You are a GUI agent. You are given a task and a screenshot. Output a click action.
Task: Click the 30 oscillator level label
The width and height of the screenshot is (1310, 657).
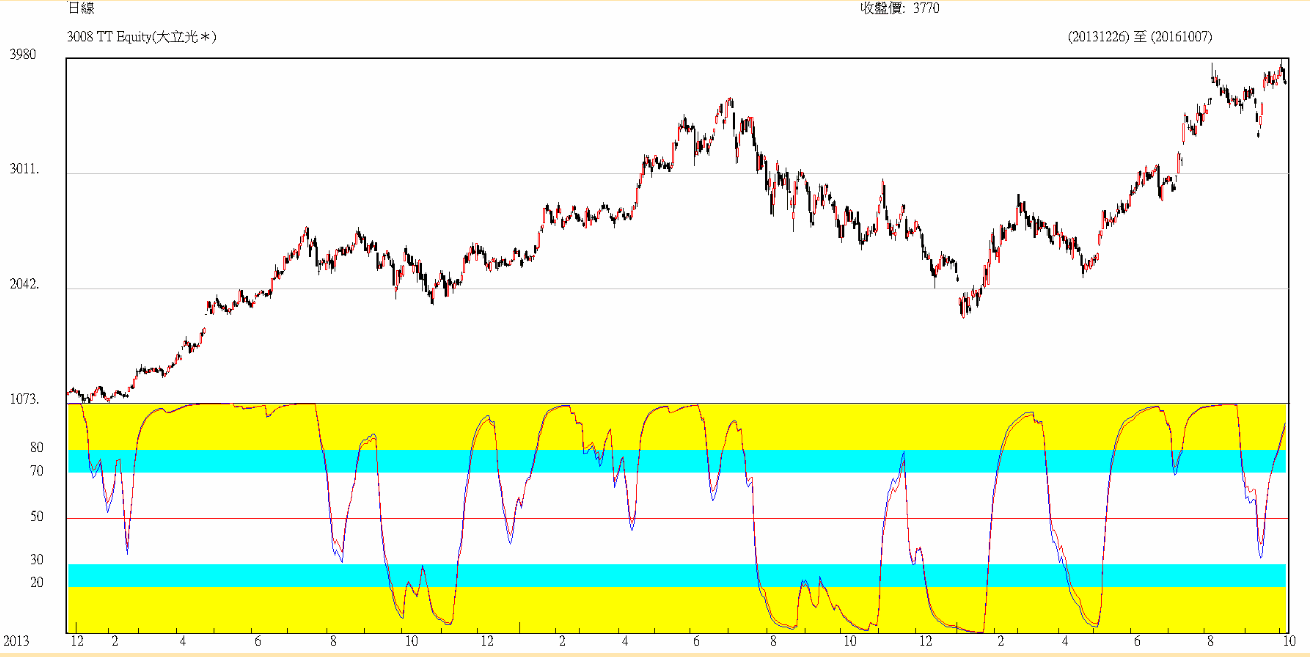coord(37,560)
